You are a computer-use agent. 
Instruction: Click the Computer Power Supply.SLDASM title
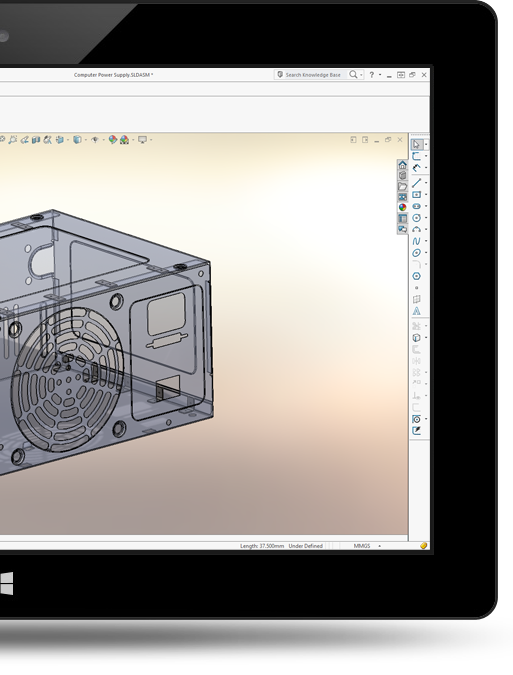click(113, 75)
